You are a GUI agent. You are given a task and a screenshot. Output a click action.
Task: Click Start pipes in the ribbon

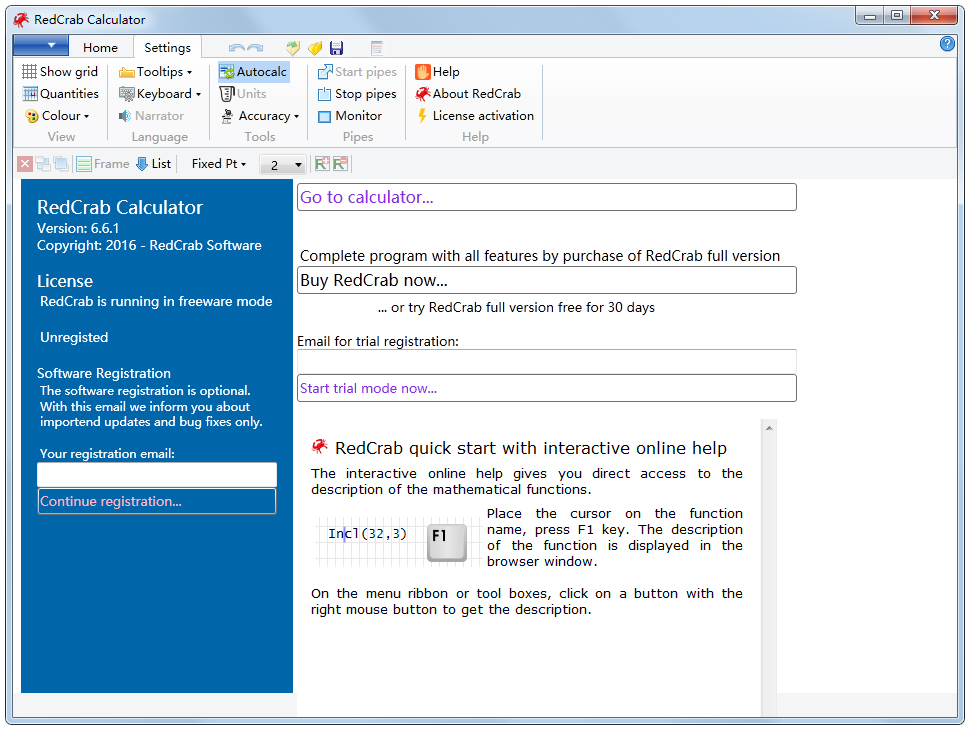coord(357,71)
